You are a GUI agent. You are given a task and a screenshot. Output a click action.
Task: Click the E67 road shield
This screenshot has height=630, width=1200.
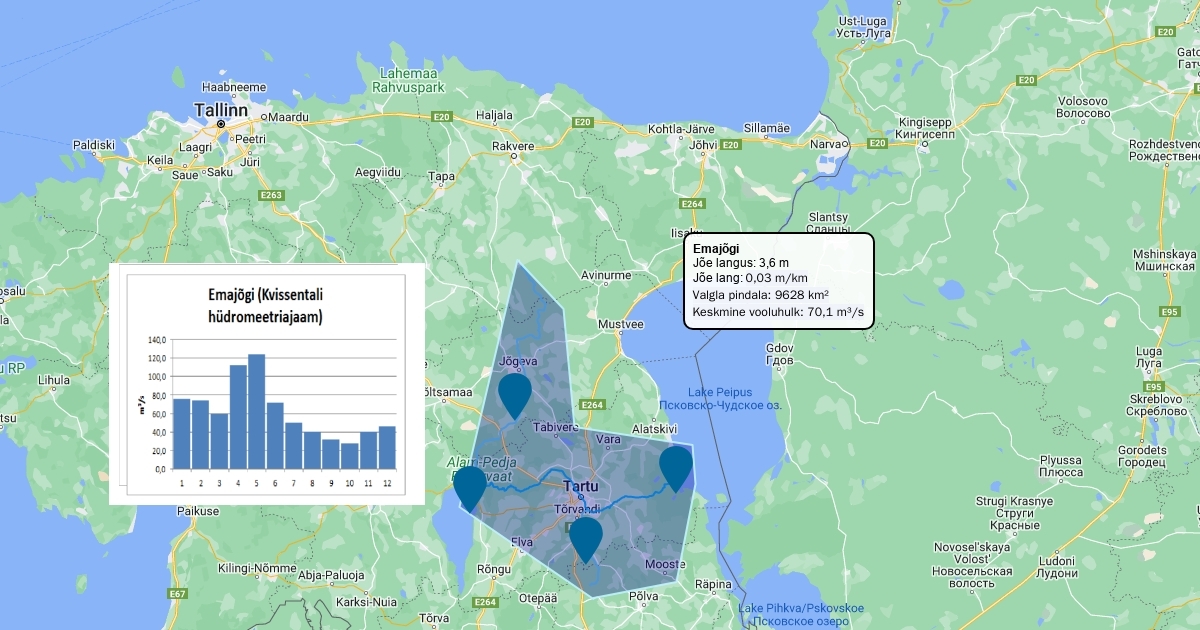(x=177, y=594)
